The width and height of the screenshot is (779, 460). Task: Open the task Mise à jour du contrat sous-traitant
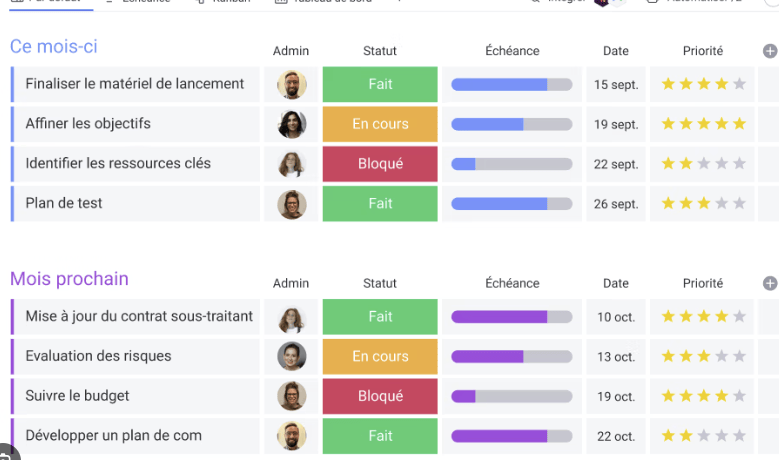click(x=139, y=316)
